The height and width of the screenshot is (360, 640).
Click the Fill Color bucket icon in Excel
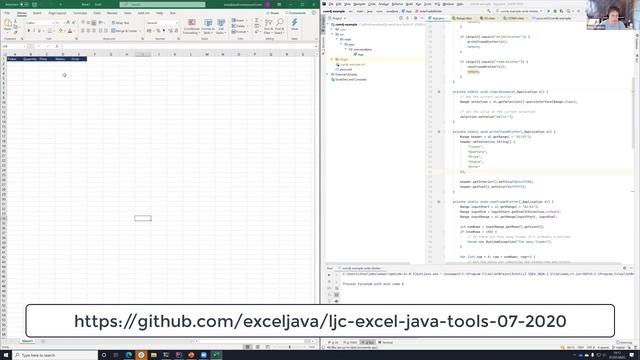60,31
